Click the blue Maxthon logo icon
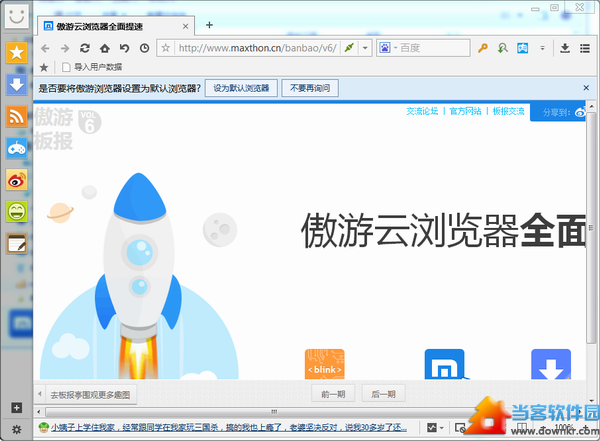Viewport: 600px width, 441px height. [x=445, y=364]
